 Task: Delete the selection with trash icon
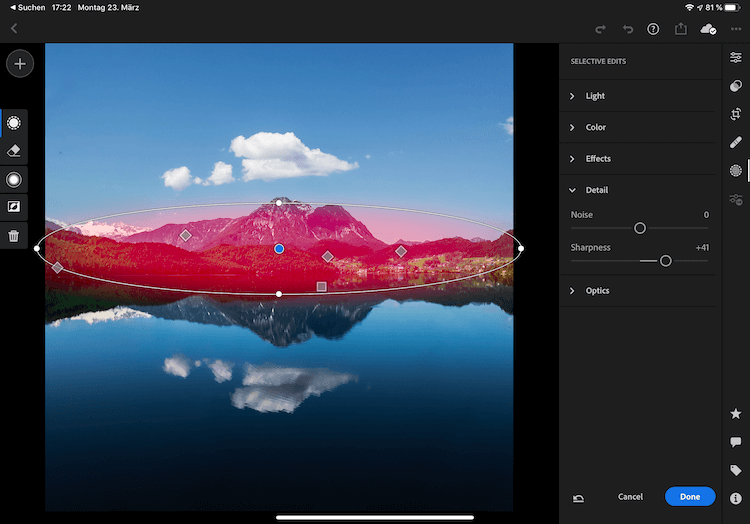pos(14,236)
